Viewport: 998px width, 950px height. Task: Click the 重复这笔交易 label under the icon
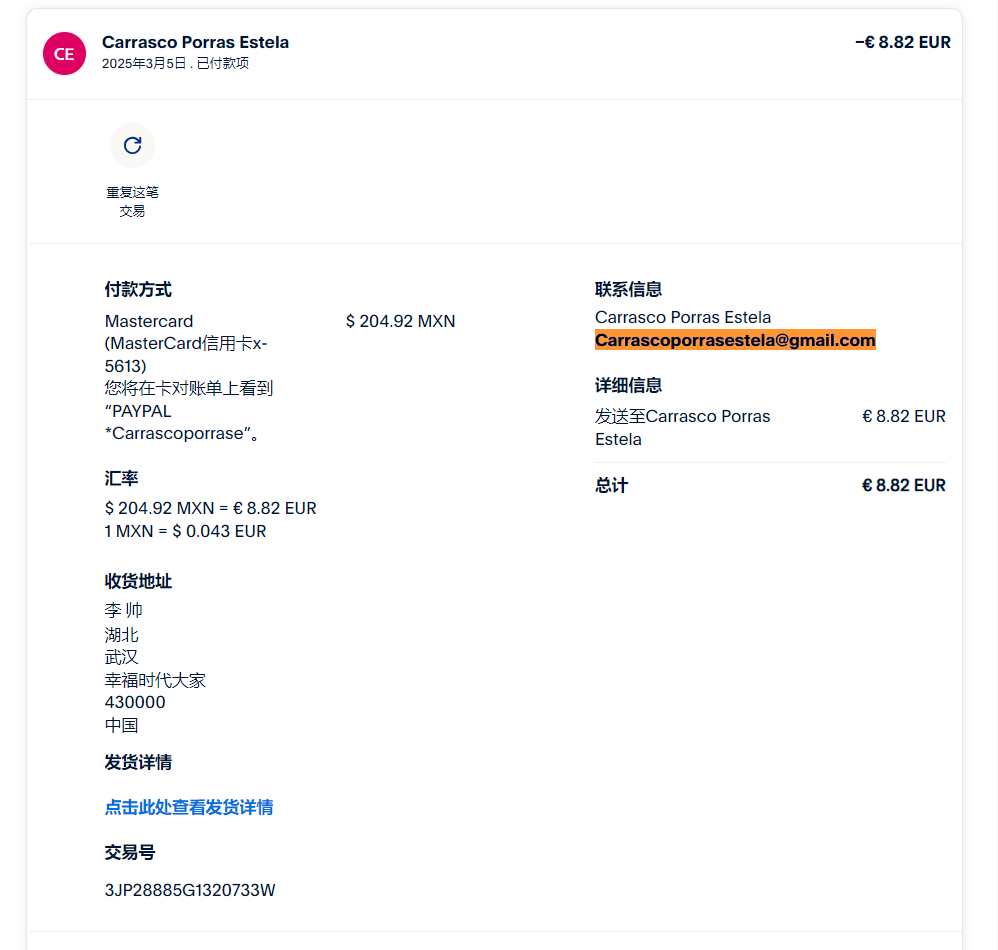pyautogui.click(x=132, y=201)
